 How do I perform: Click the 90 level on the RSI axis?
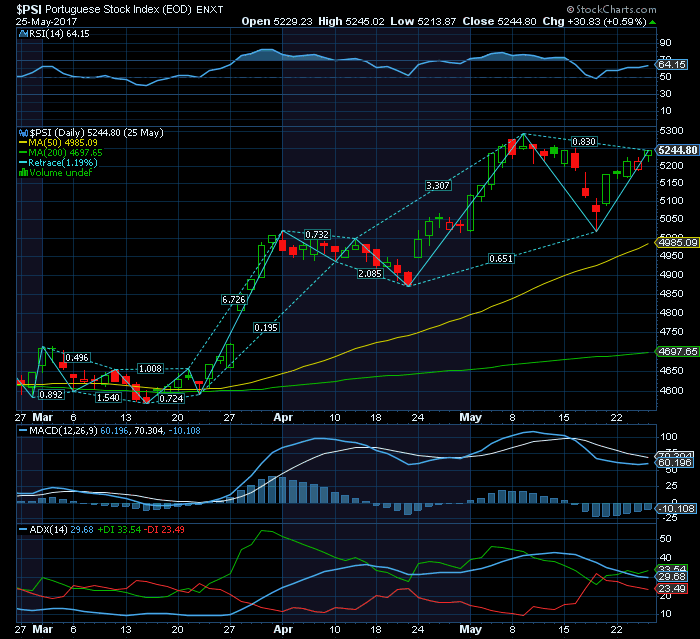coord(665,43)
